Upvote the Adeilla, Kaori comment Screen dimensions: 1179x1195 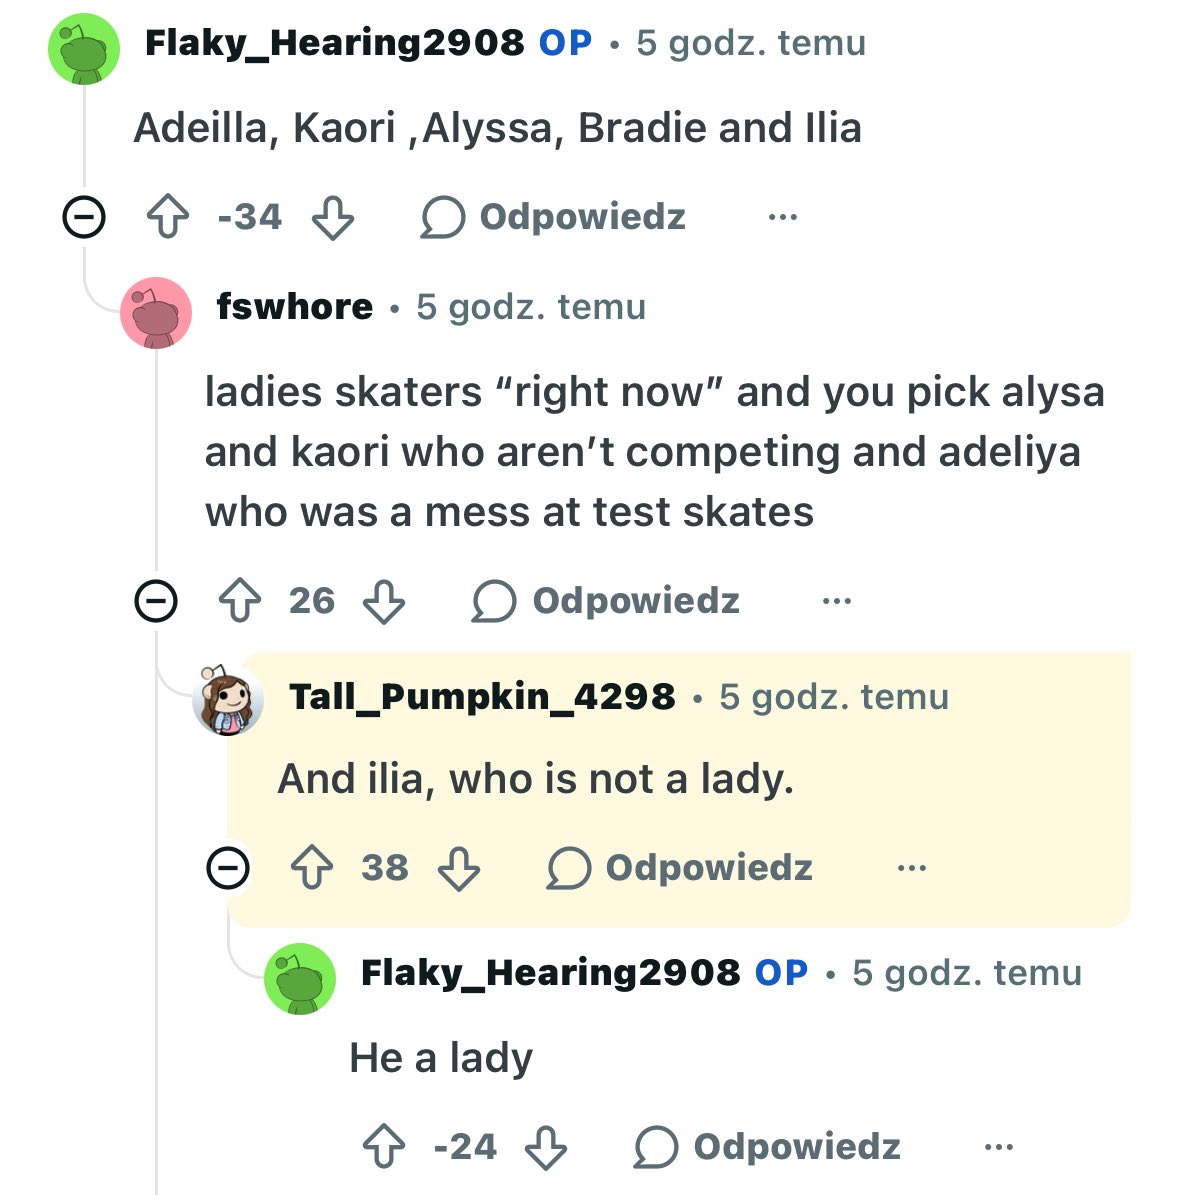pyautogui.click(x=168, y=217)
